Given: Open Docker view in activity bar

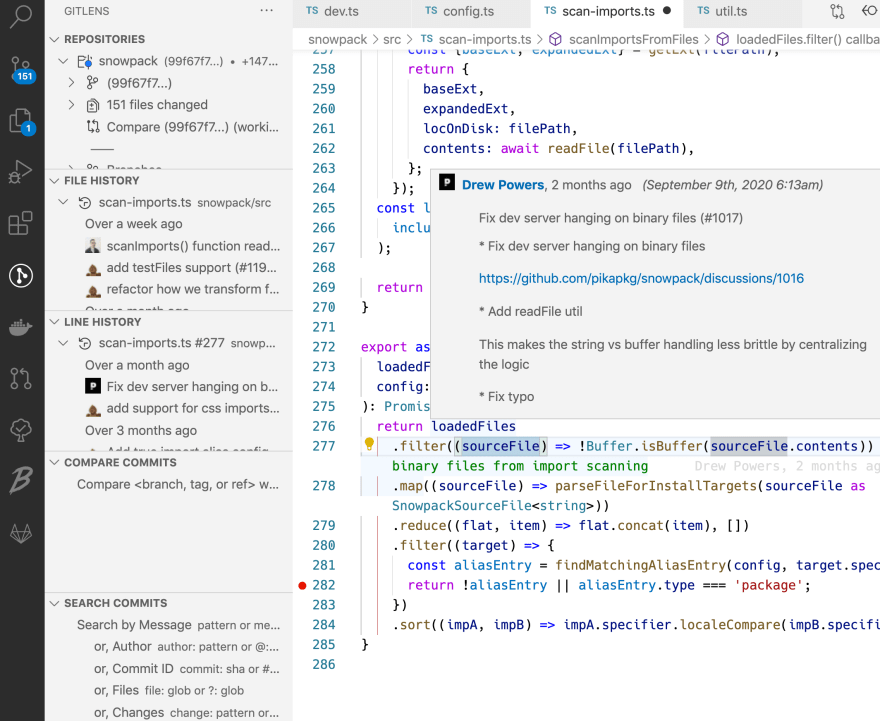Looking at the screenshot, I should click(x=21, y=327).
